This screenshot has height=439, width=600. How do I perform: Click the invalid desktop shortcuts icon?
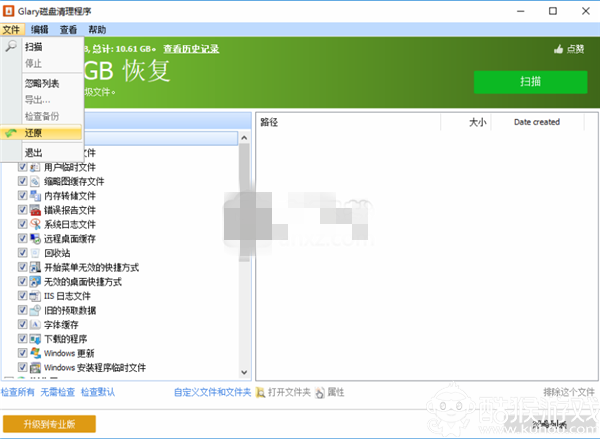coord(35,281)
